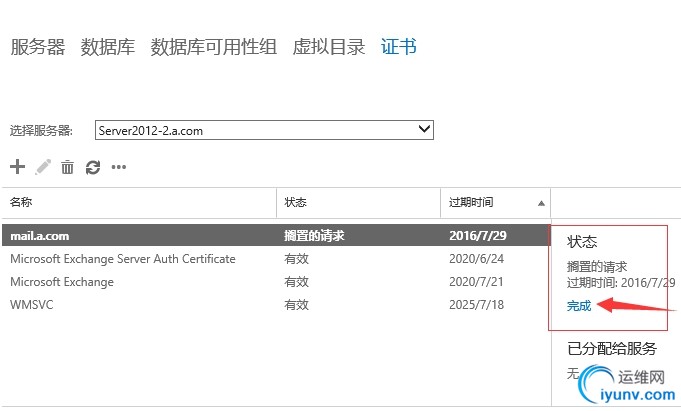
Task: Click expiry date 2020/7/21 cell
Action: point(476,282)
